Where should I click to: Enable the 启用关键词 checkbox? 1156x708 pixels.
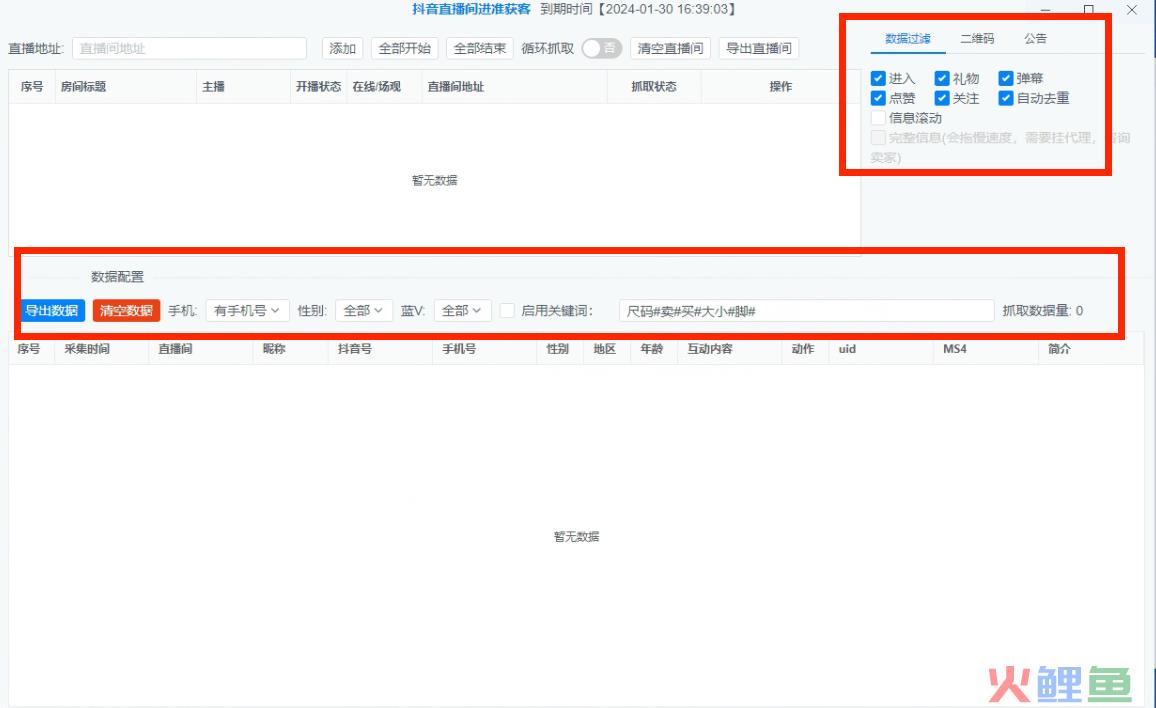tap(507, 310)
